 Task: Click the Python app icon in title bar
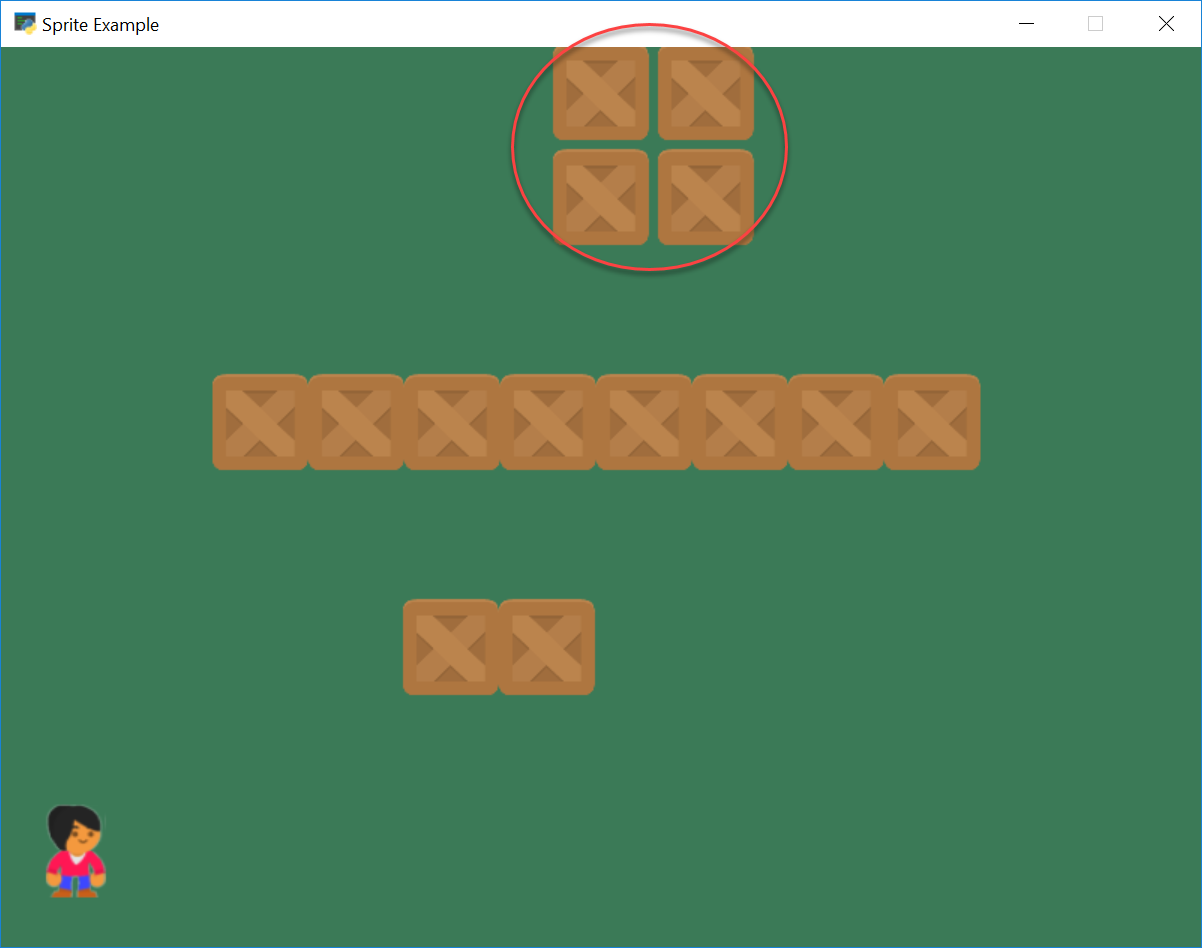point(25,24)
